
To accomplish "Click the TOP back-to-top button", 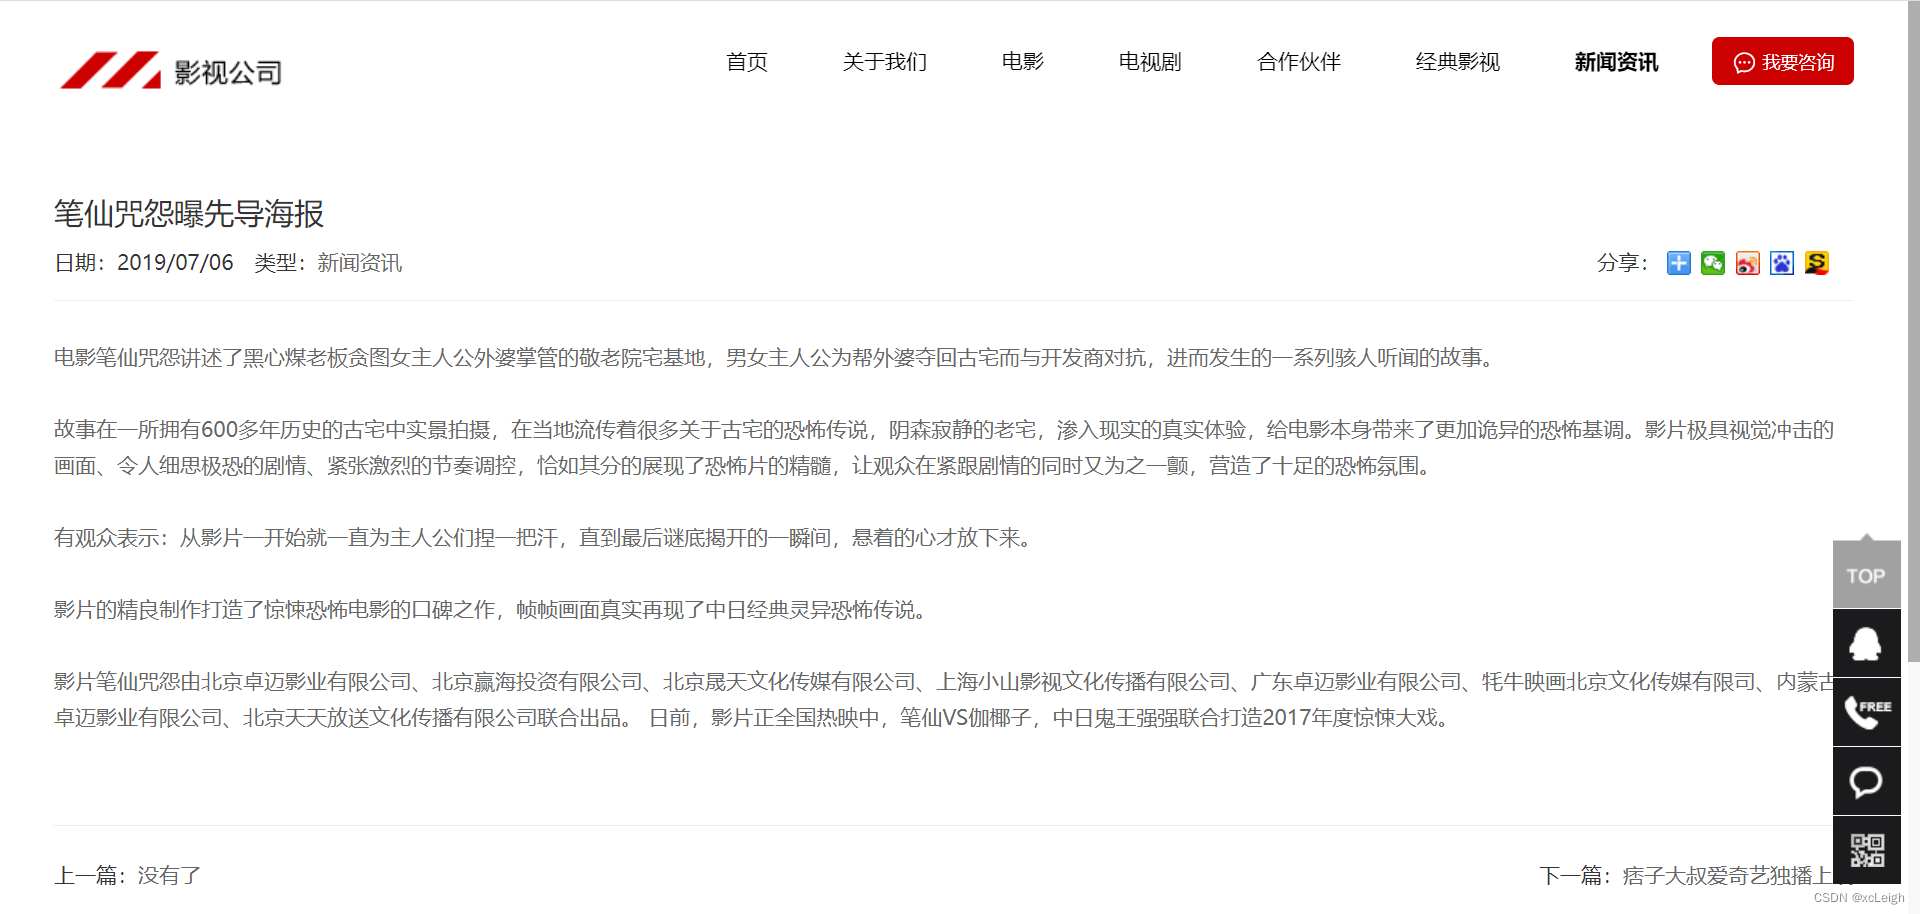I will coord(1867,574).
